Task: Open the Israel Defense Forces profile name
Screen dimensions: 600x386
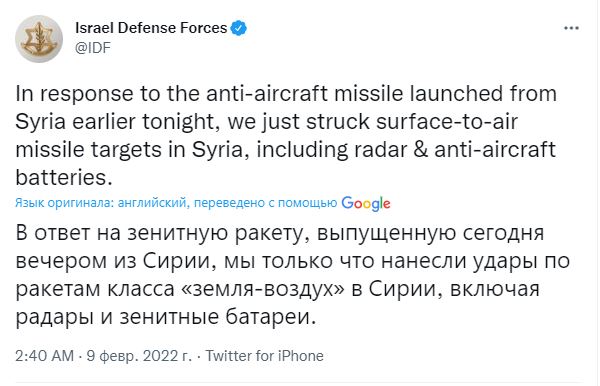Action: (x=151, y=28)
